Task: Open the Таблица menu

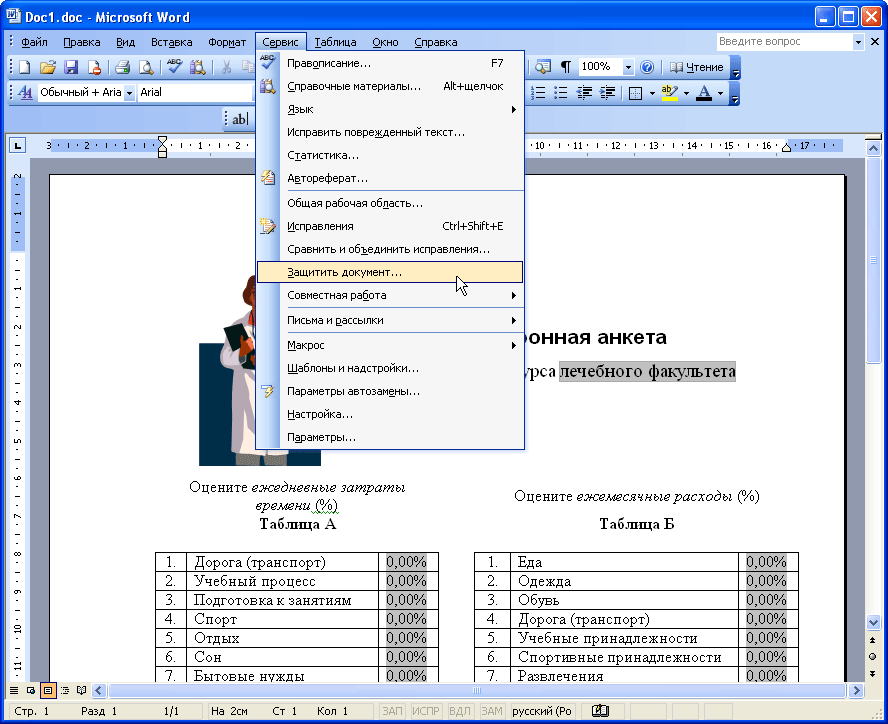Action: pos(335,42)
